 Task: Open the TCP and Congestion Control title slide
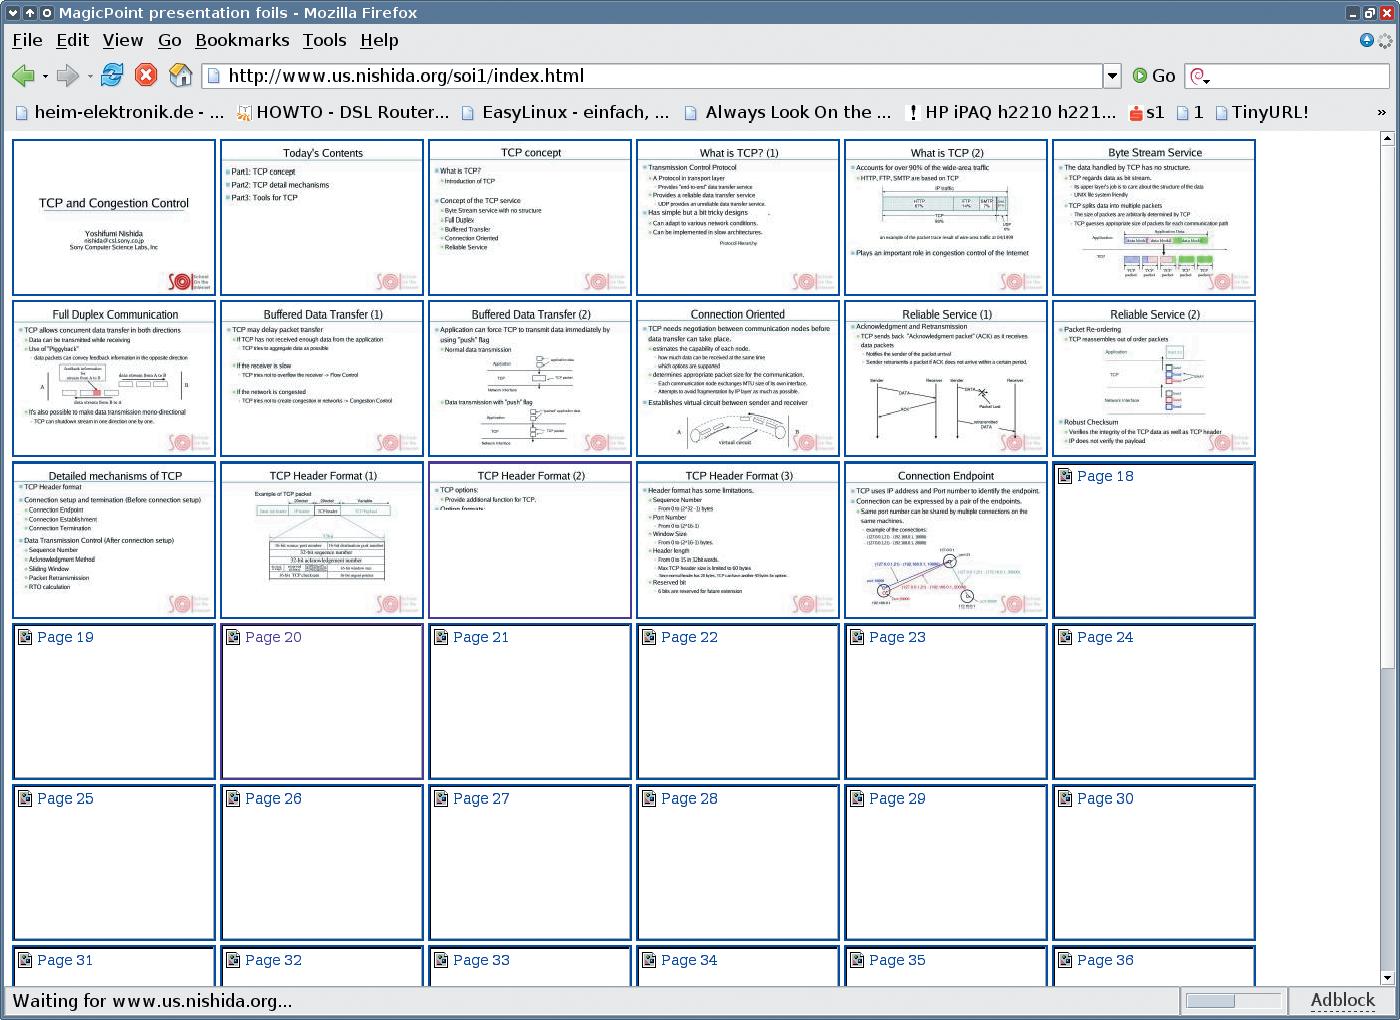pyautogui.click(x=114, y=217)
